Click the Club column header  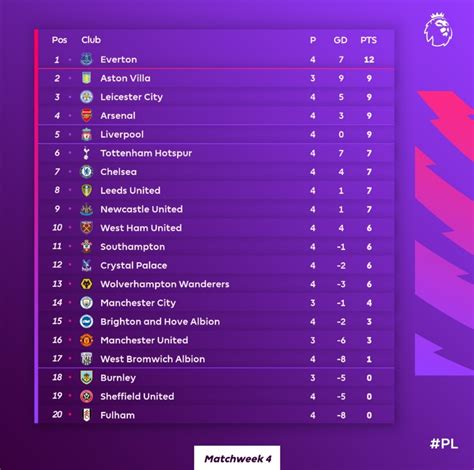[x=91, y=40]
